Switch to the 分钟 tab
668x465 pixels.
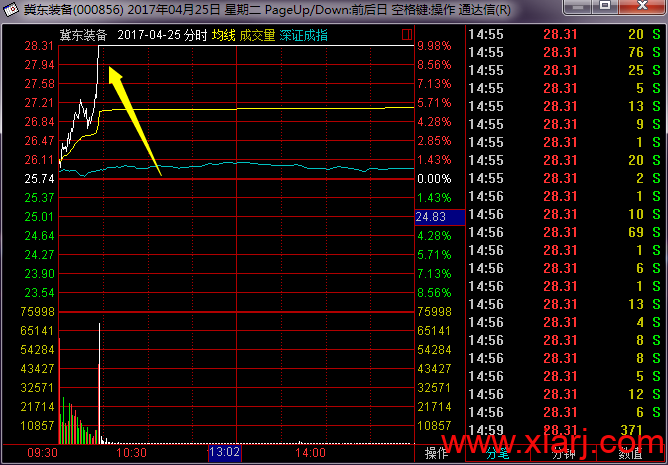pos(563,453)
